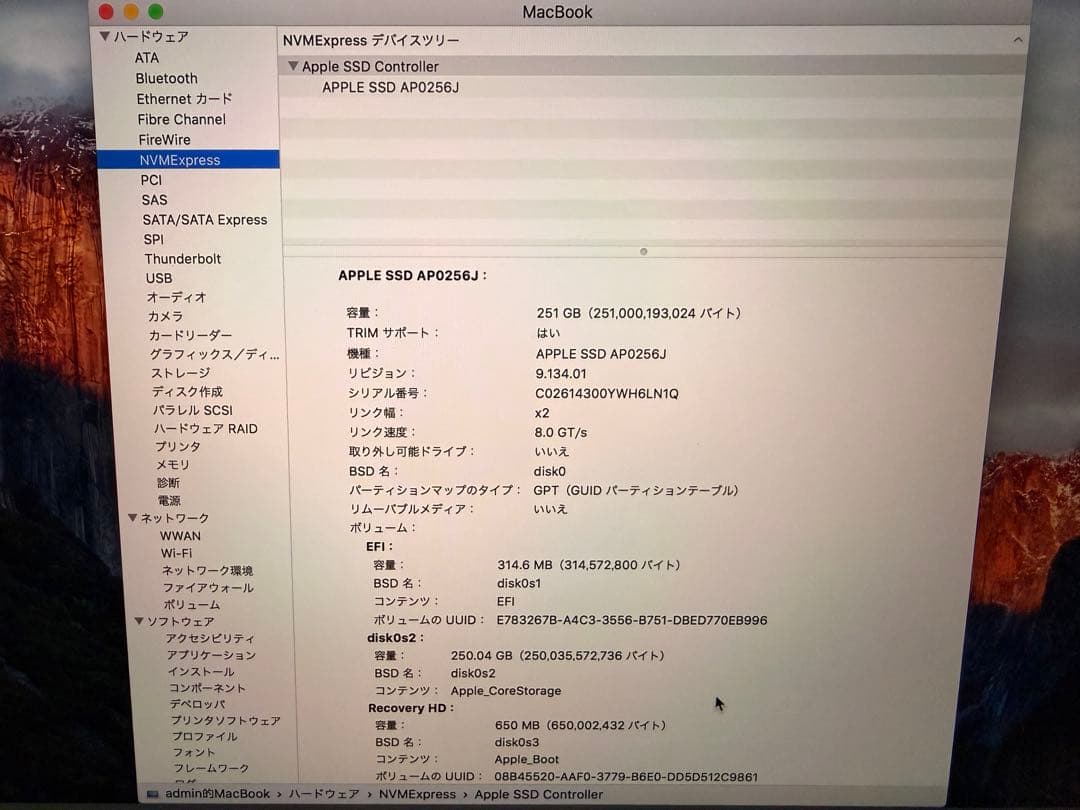Click the collapse chevron above the scrollbar
1080x810 pixels.
1018,40
